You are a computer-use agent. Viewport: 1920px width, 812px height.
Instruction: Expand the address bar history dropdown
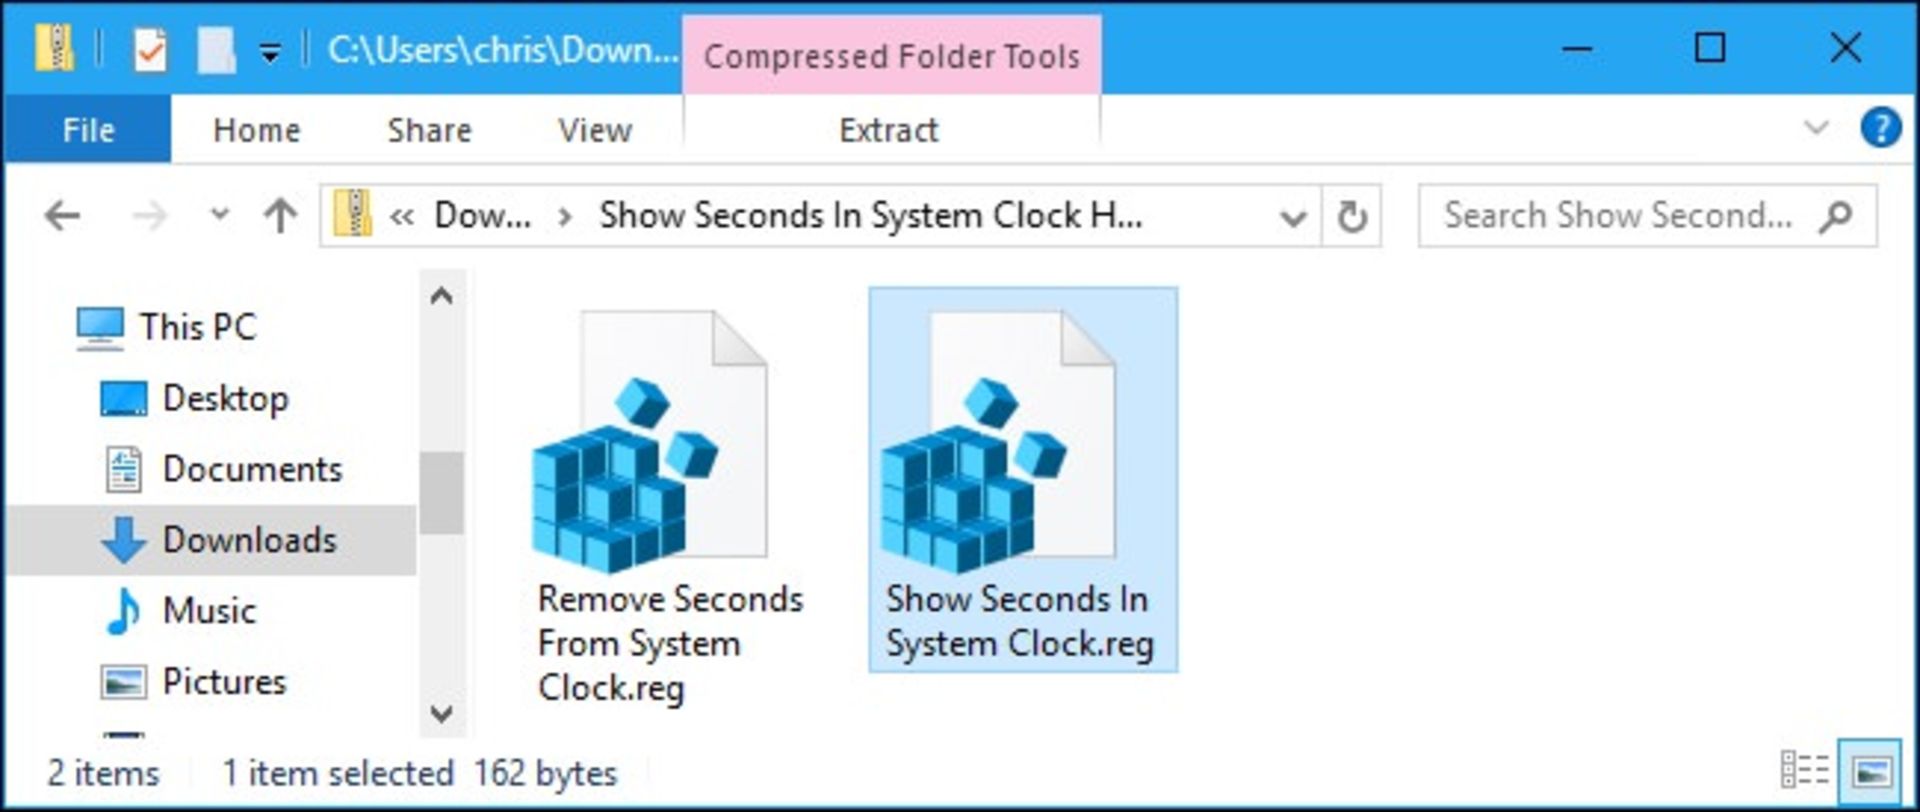click(x=1293, y=216)
